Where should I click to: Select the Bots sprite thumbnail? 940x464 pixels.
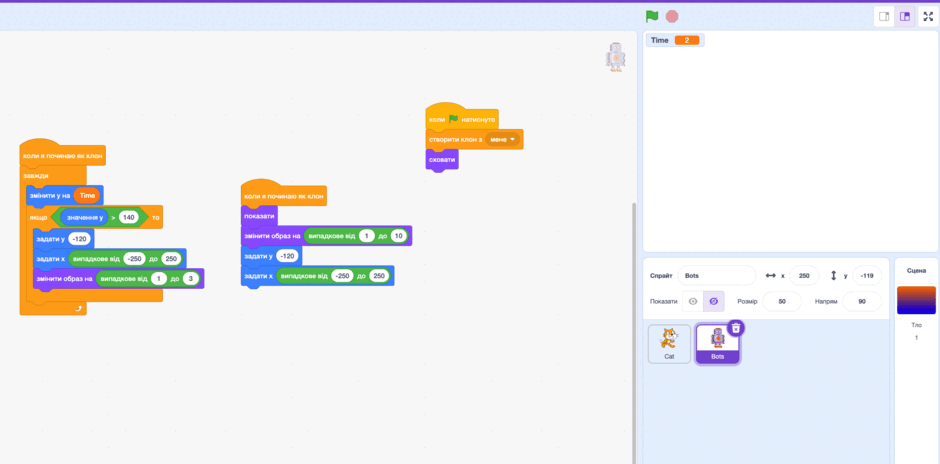718,344
